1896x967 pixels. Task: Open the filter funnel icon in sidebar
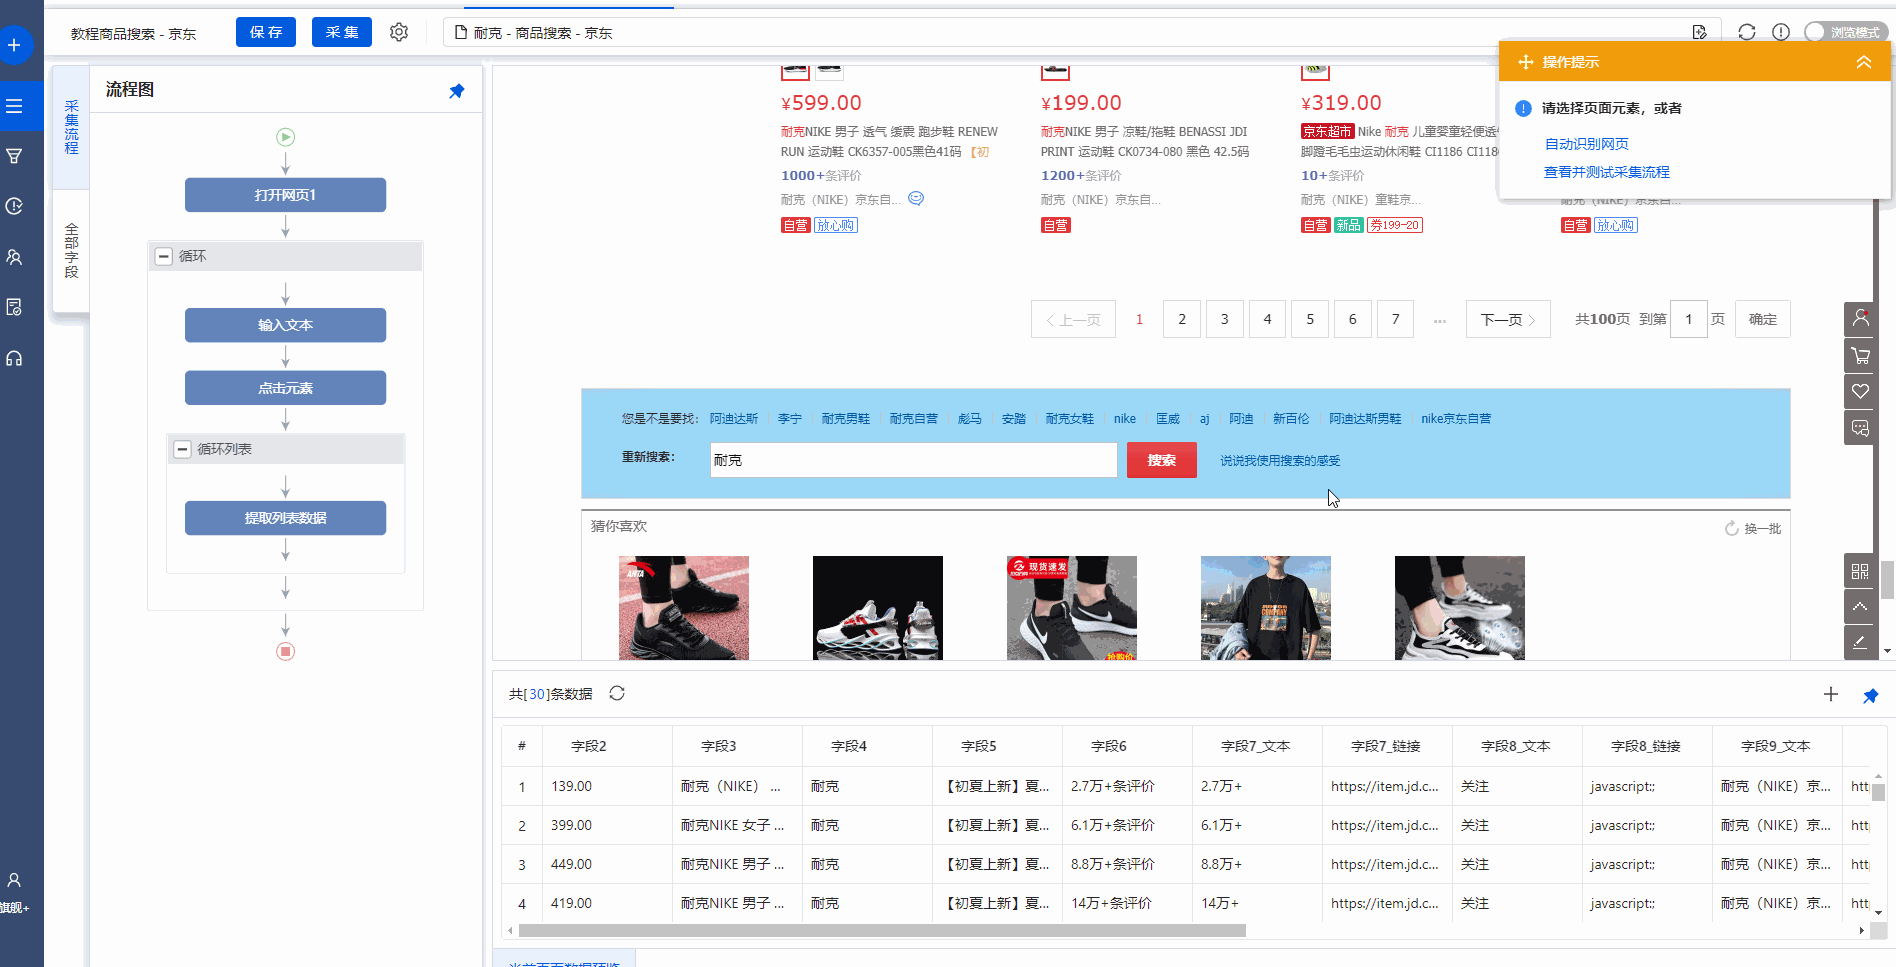[x=14, y=156]
